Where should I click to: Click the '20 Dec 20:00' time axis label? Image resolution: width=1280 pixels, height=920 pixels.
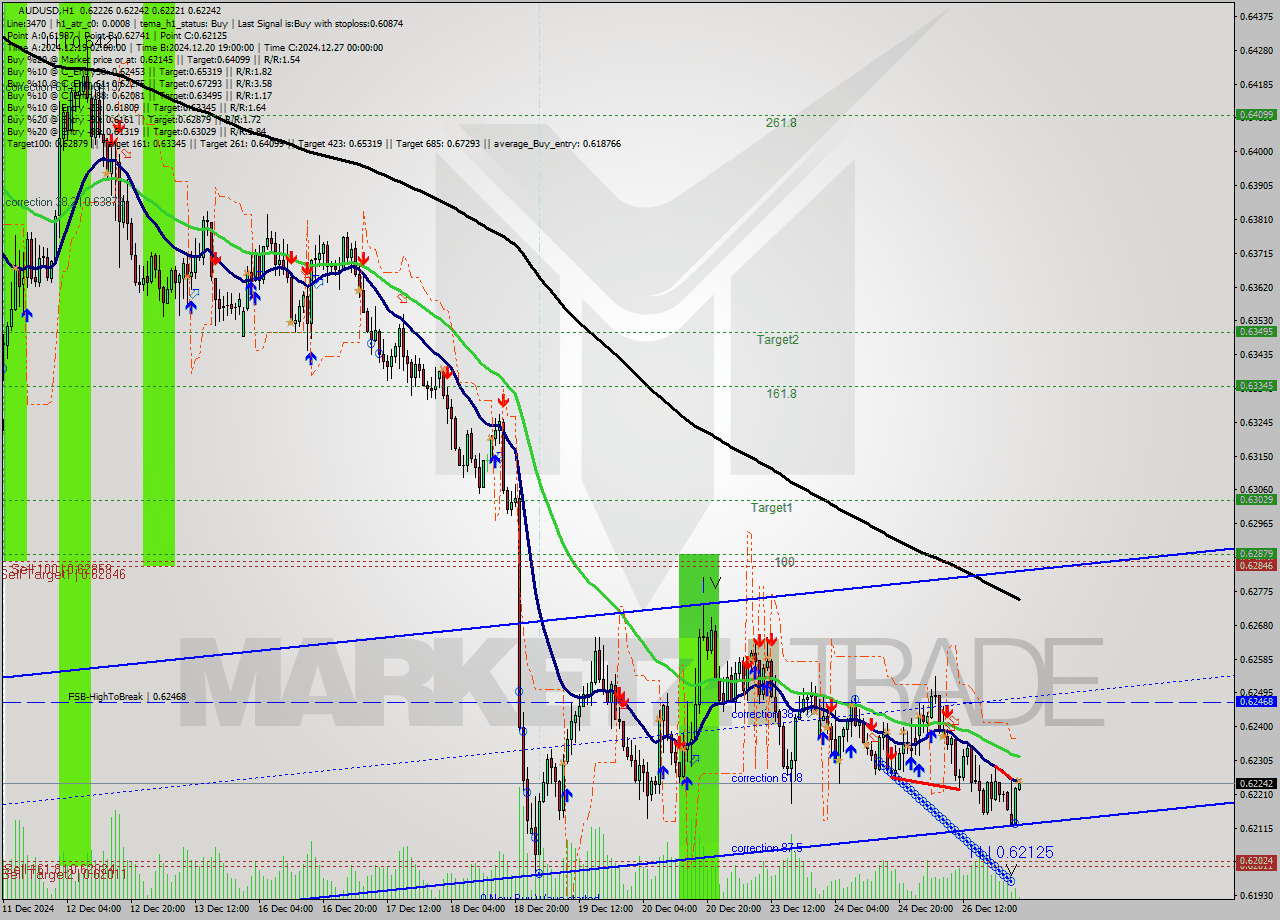(x=734, y=909)
